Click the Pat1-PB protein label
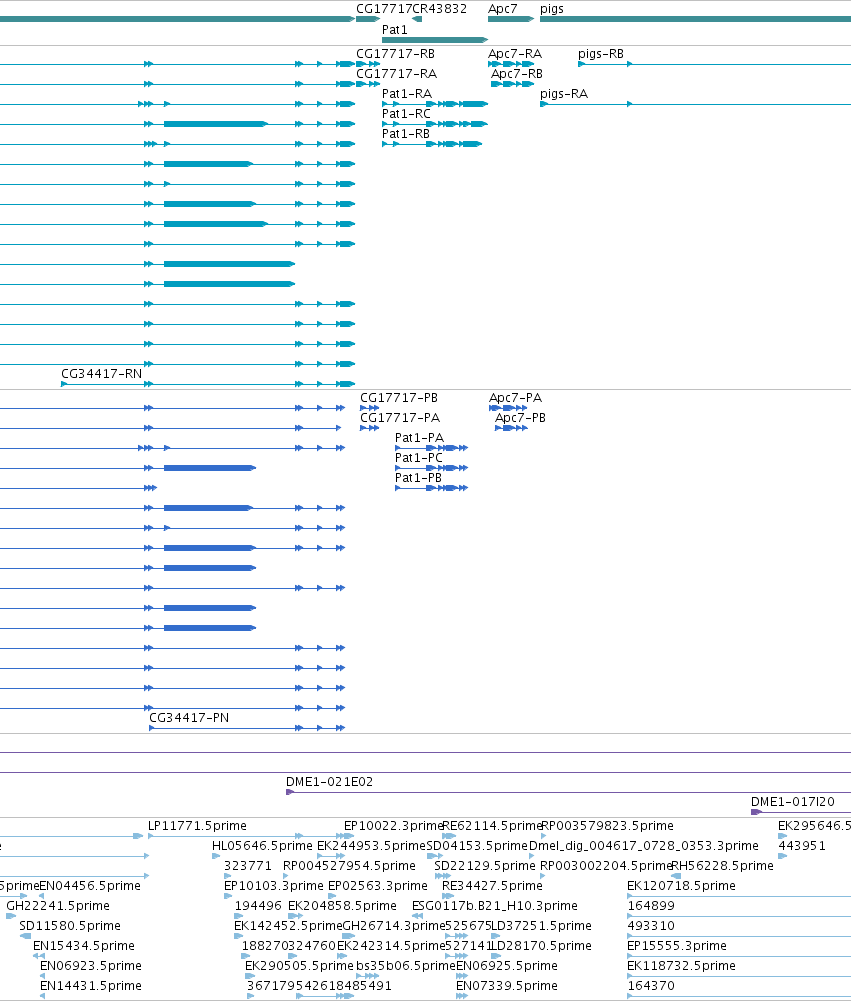Viewport: 851px width, 1001px height. coord(418,478)
